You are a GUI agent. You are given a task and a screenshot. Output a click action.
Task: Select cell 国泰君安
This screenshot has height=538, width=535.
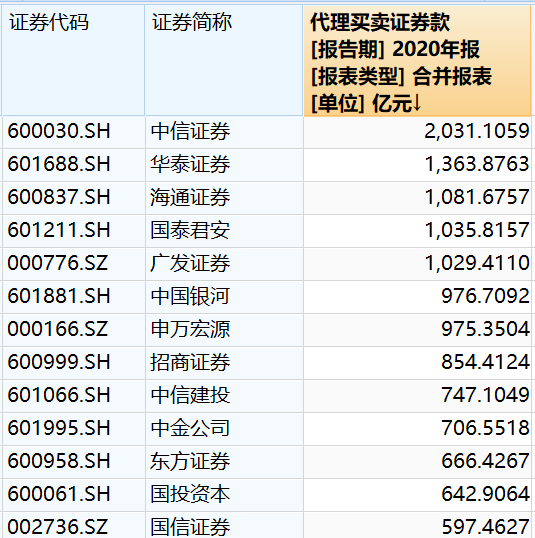point(224,231)
